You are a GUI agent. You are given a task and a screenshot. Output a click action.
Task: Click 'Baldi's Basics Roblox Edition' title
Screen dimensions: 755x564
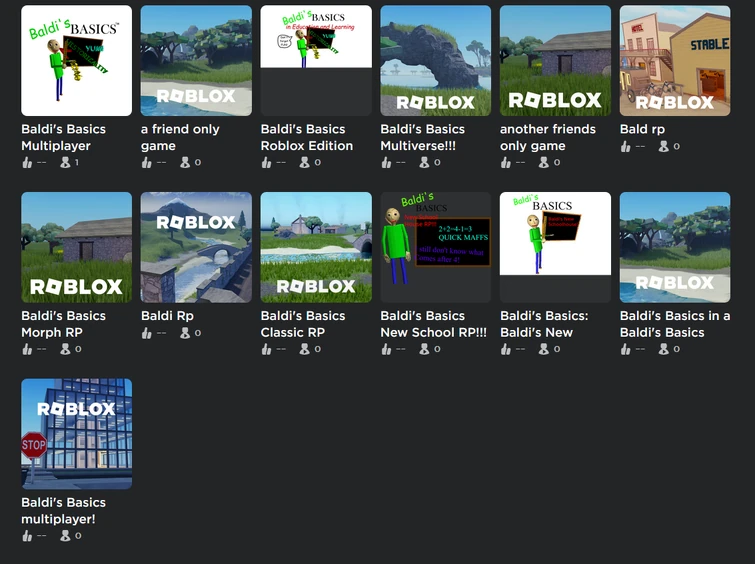point(307,137)
